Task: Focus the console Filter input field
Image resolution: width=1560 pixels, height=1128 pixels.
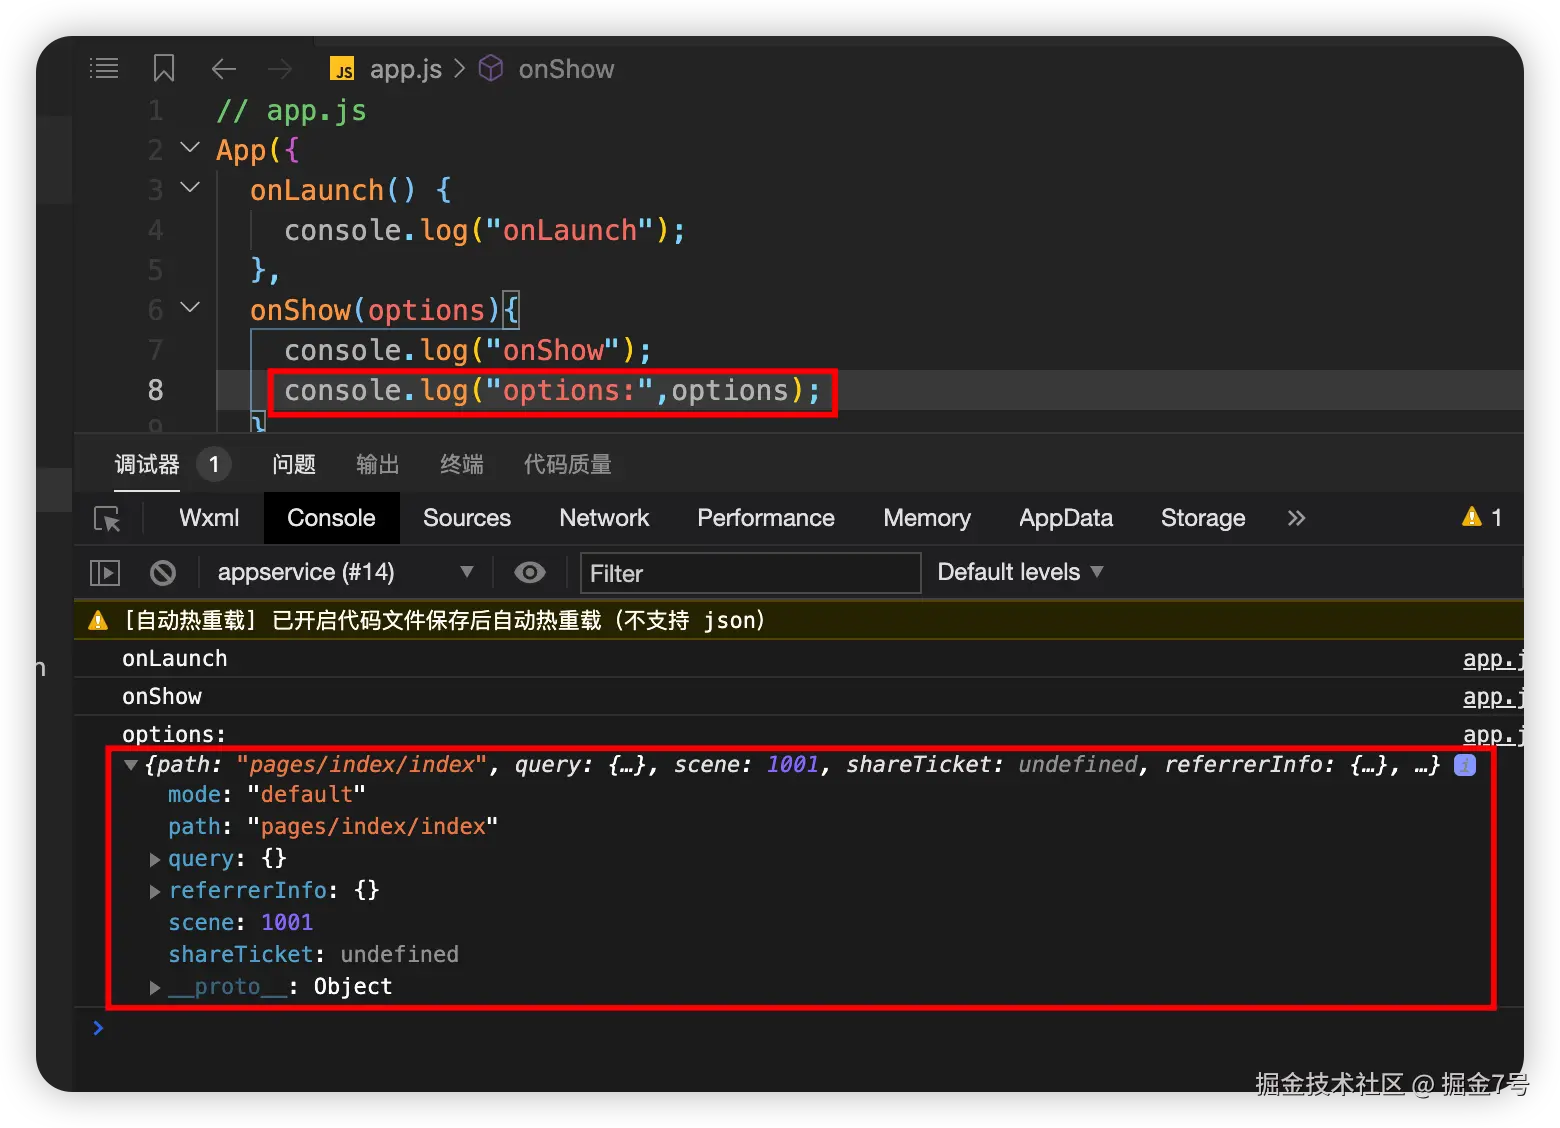Action: click(x=750, y=573)
